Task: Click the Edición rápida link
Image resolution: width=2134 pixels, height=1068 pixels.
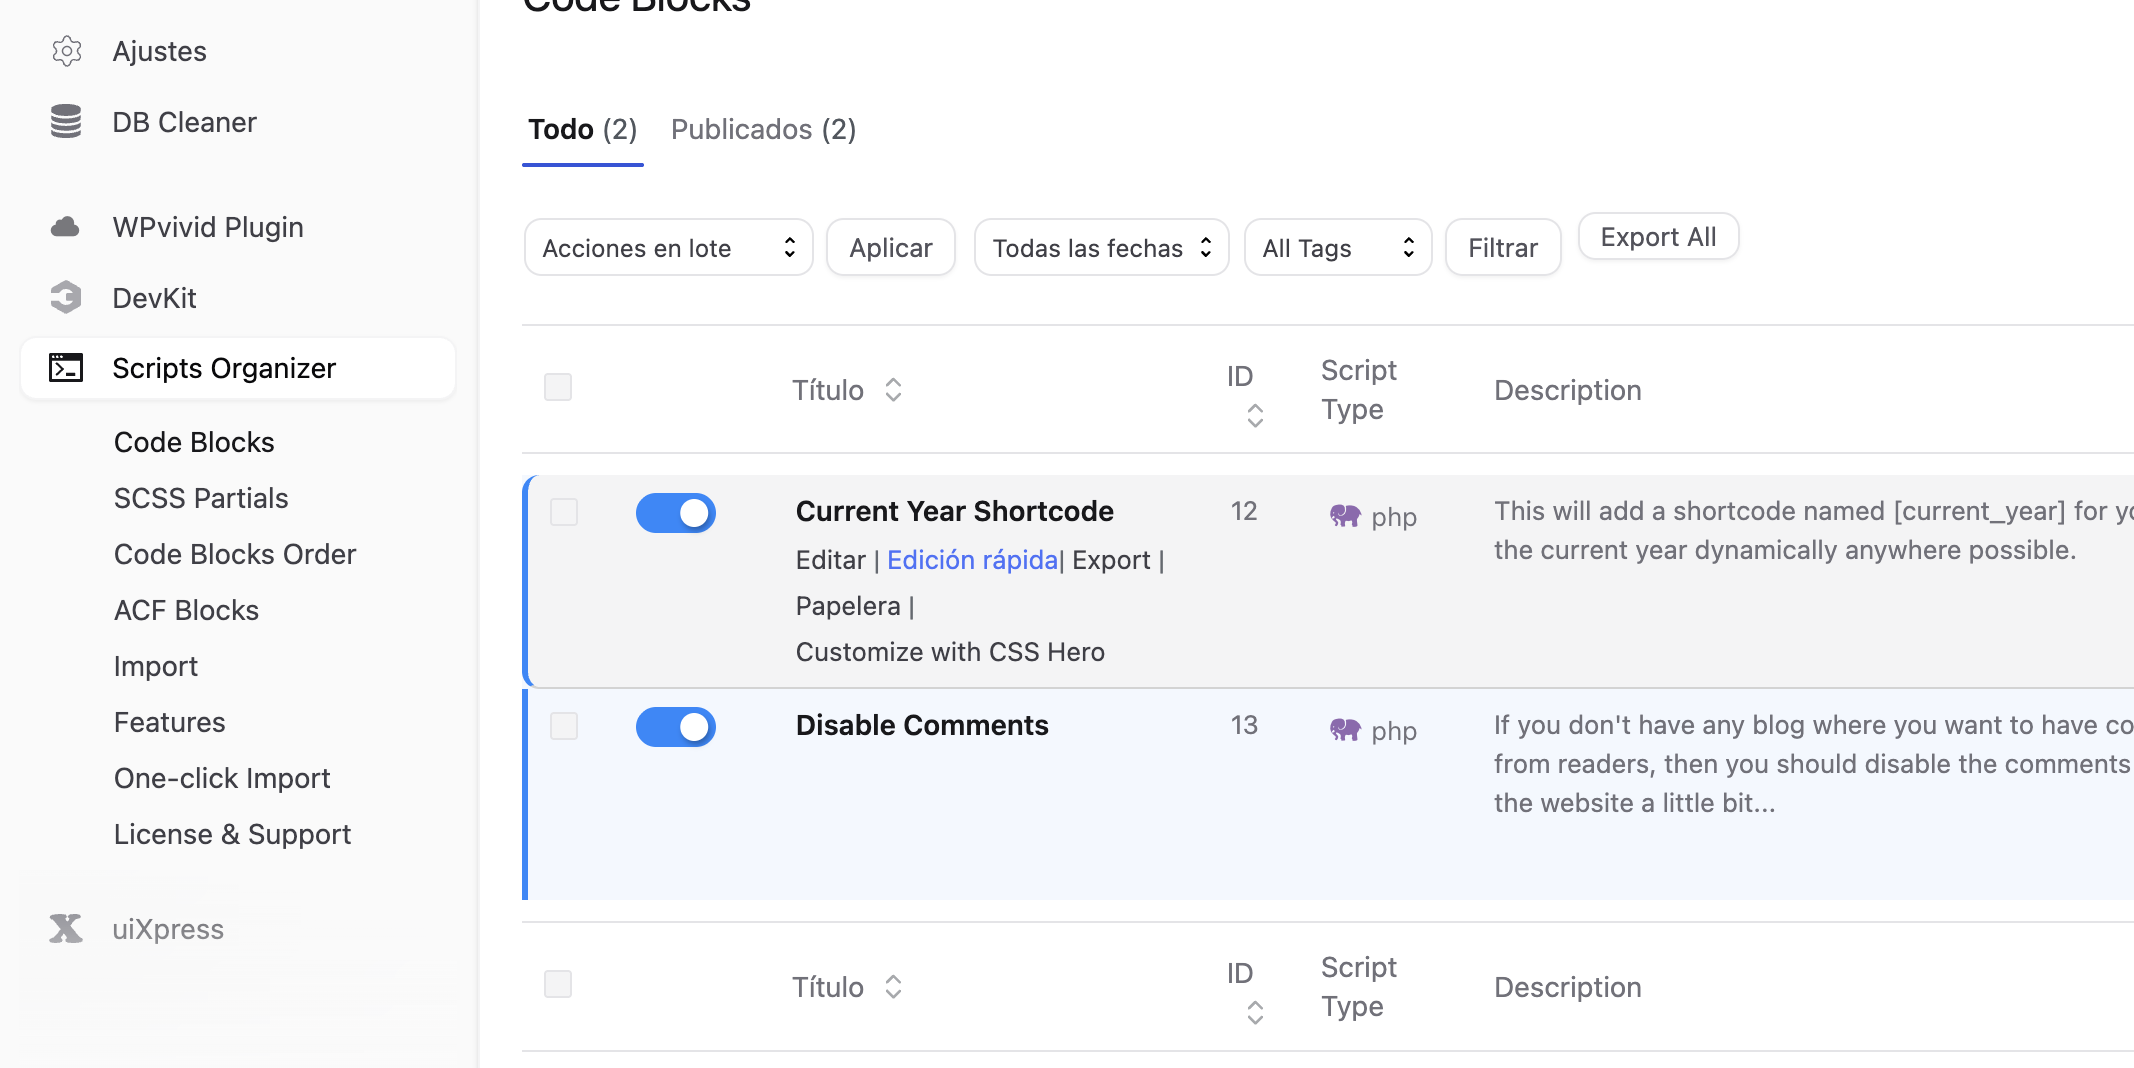Action: point(972,560)
